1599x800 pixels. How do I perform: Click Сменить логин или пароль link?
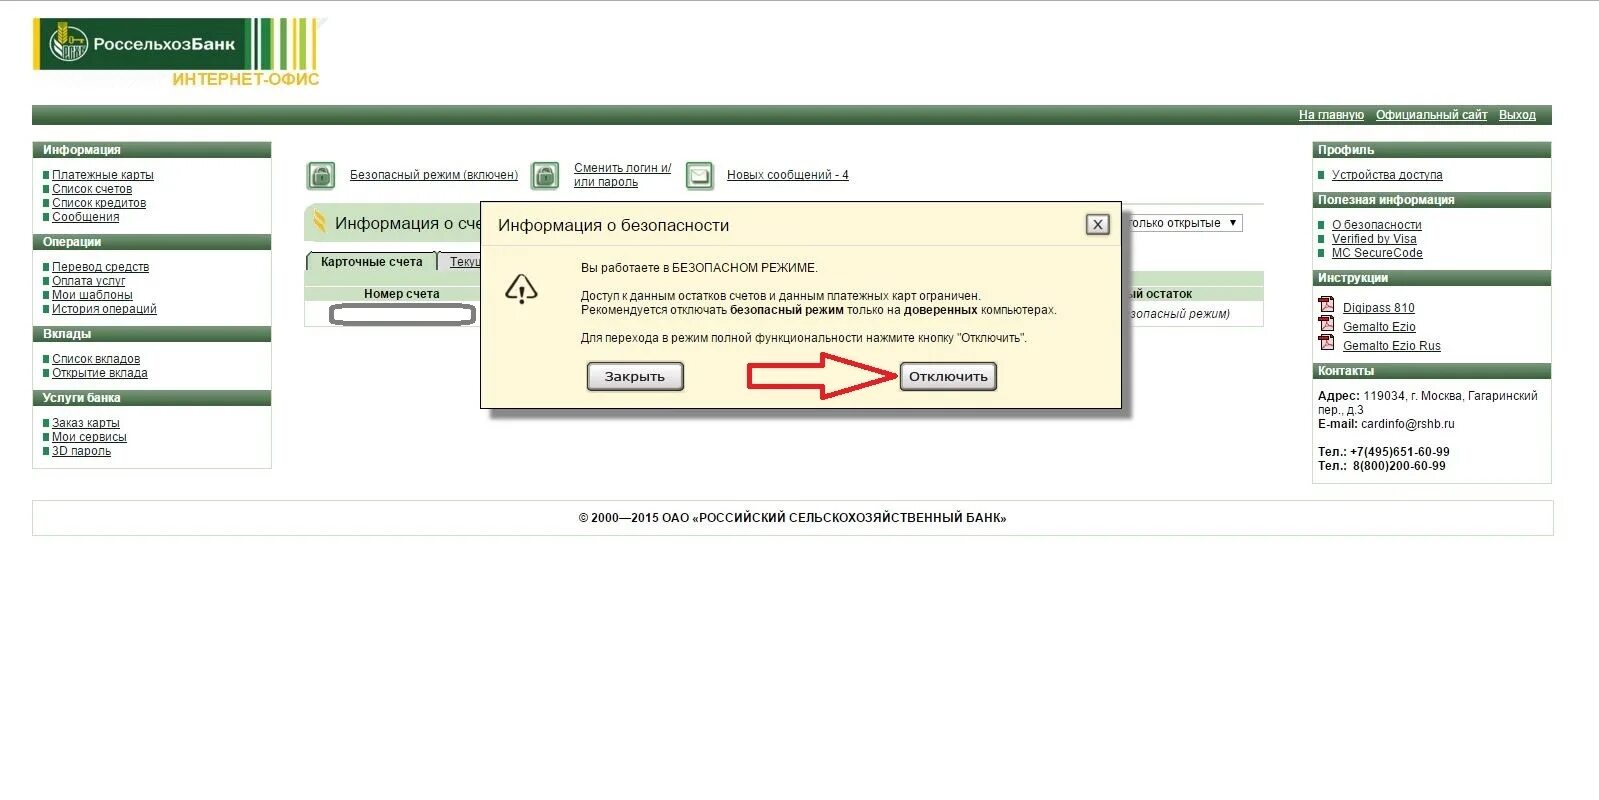[622, 175]
